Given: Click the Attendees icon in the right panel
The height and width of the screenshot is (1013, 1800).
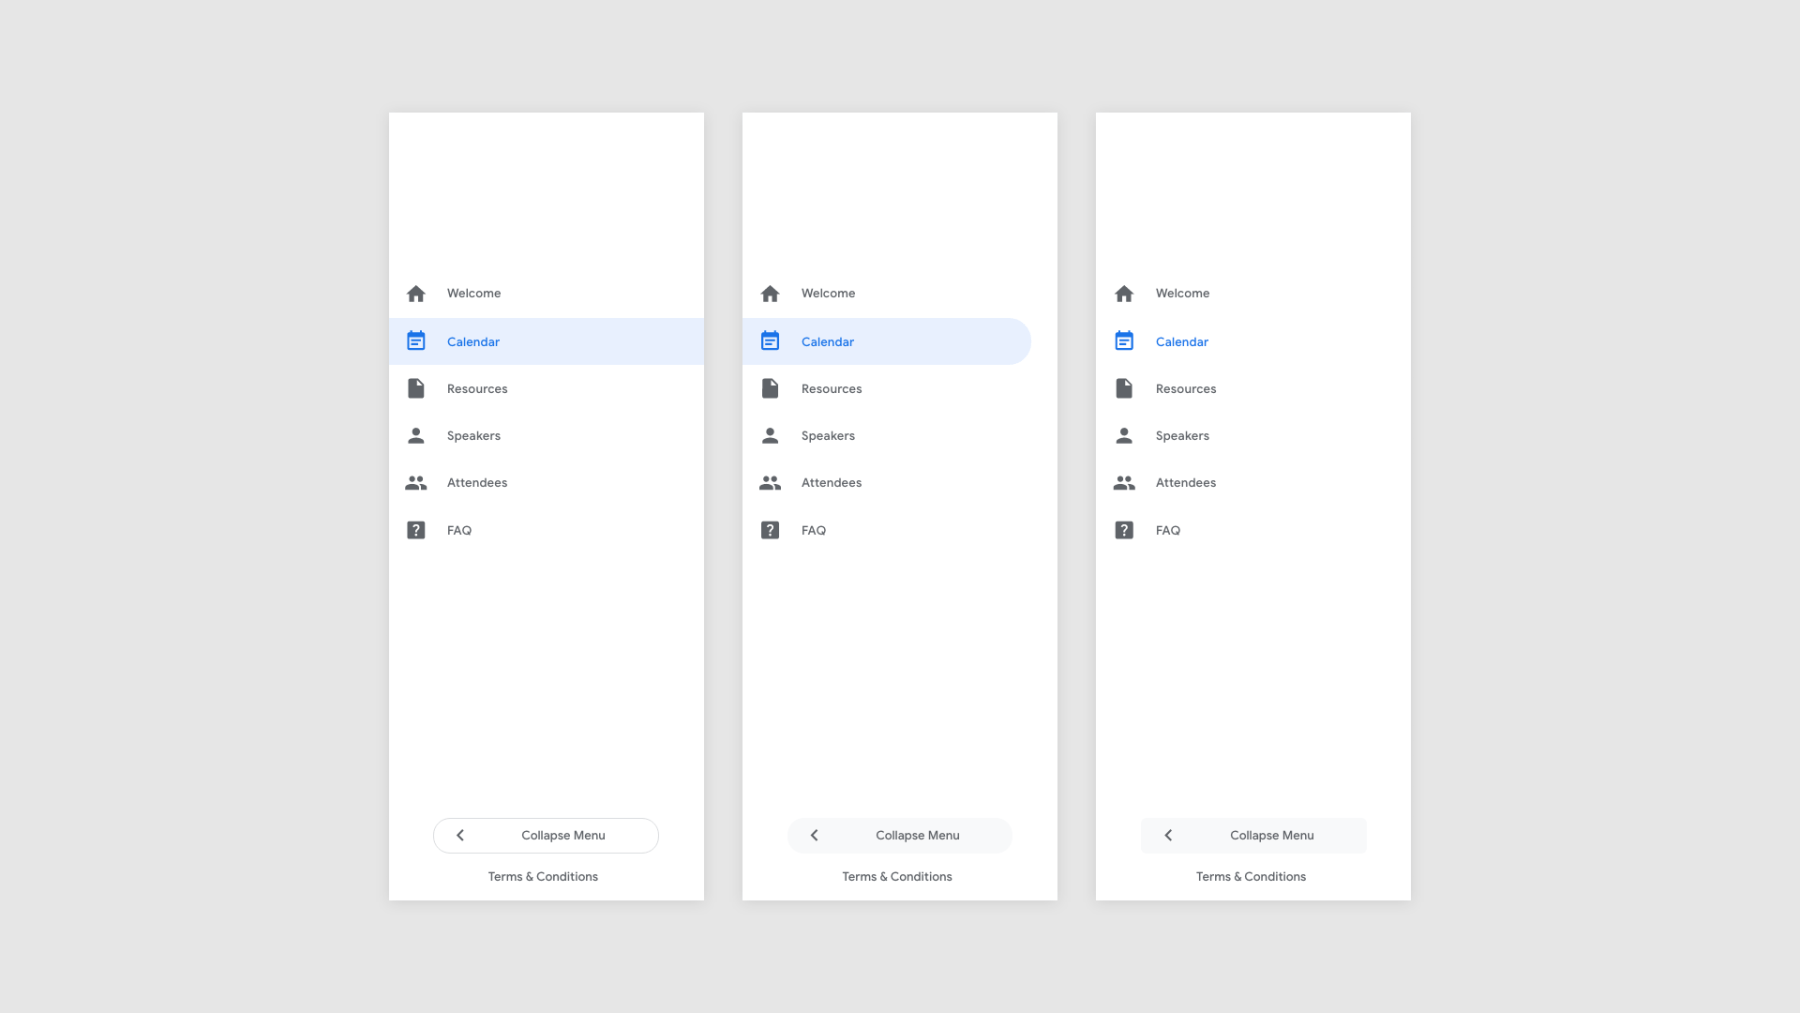Looking at the screenshot, I should (x=1124, y=482).
